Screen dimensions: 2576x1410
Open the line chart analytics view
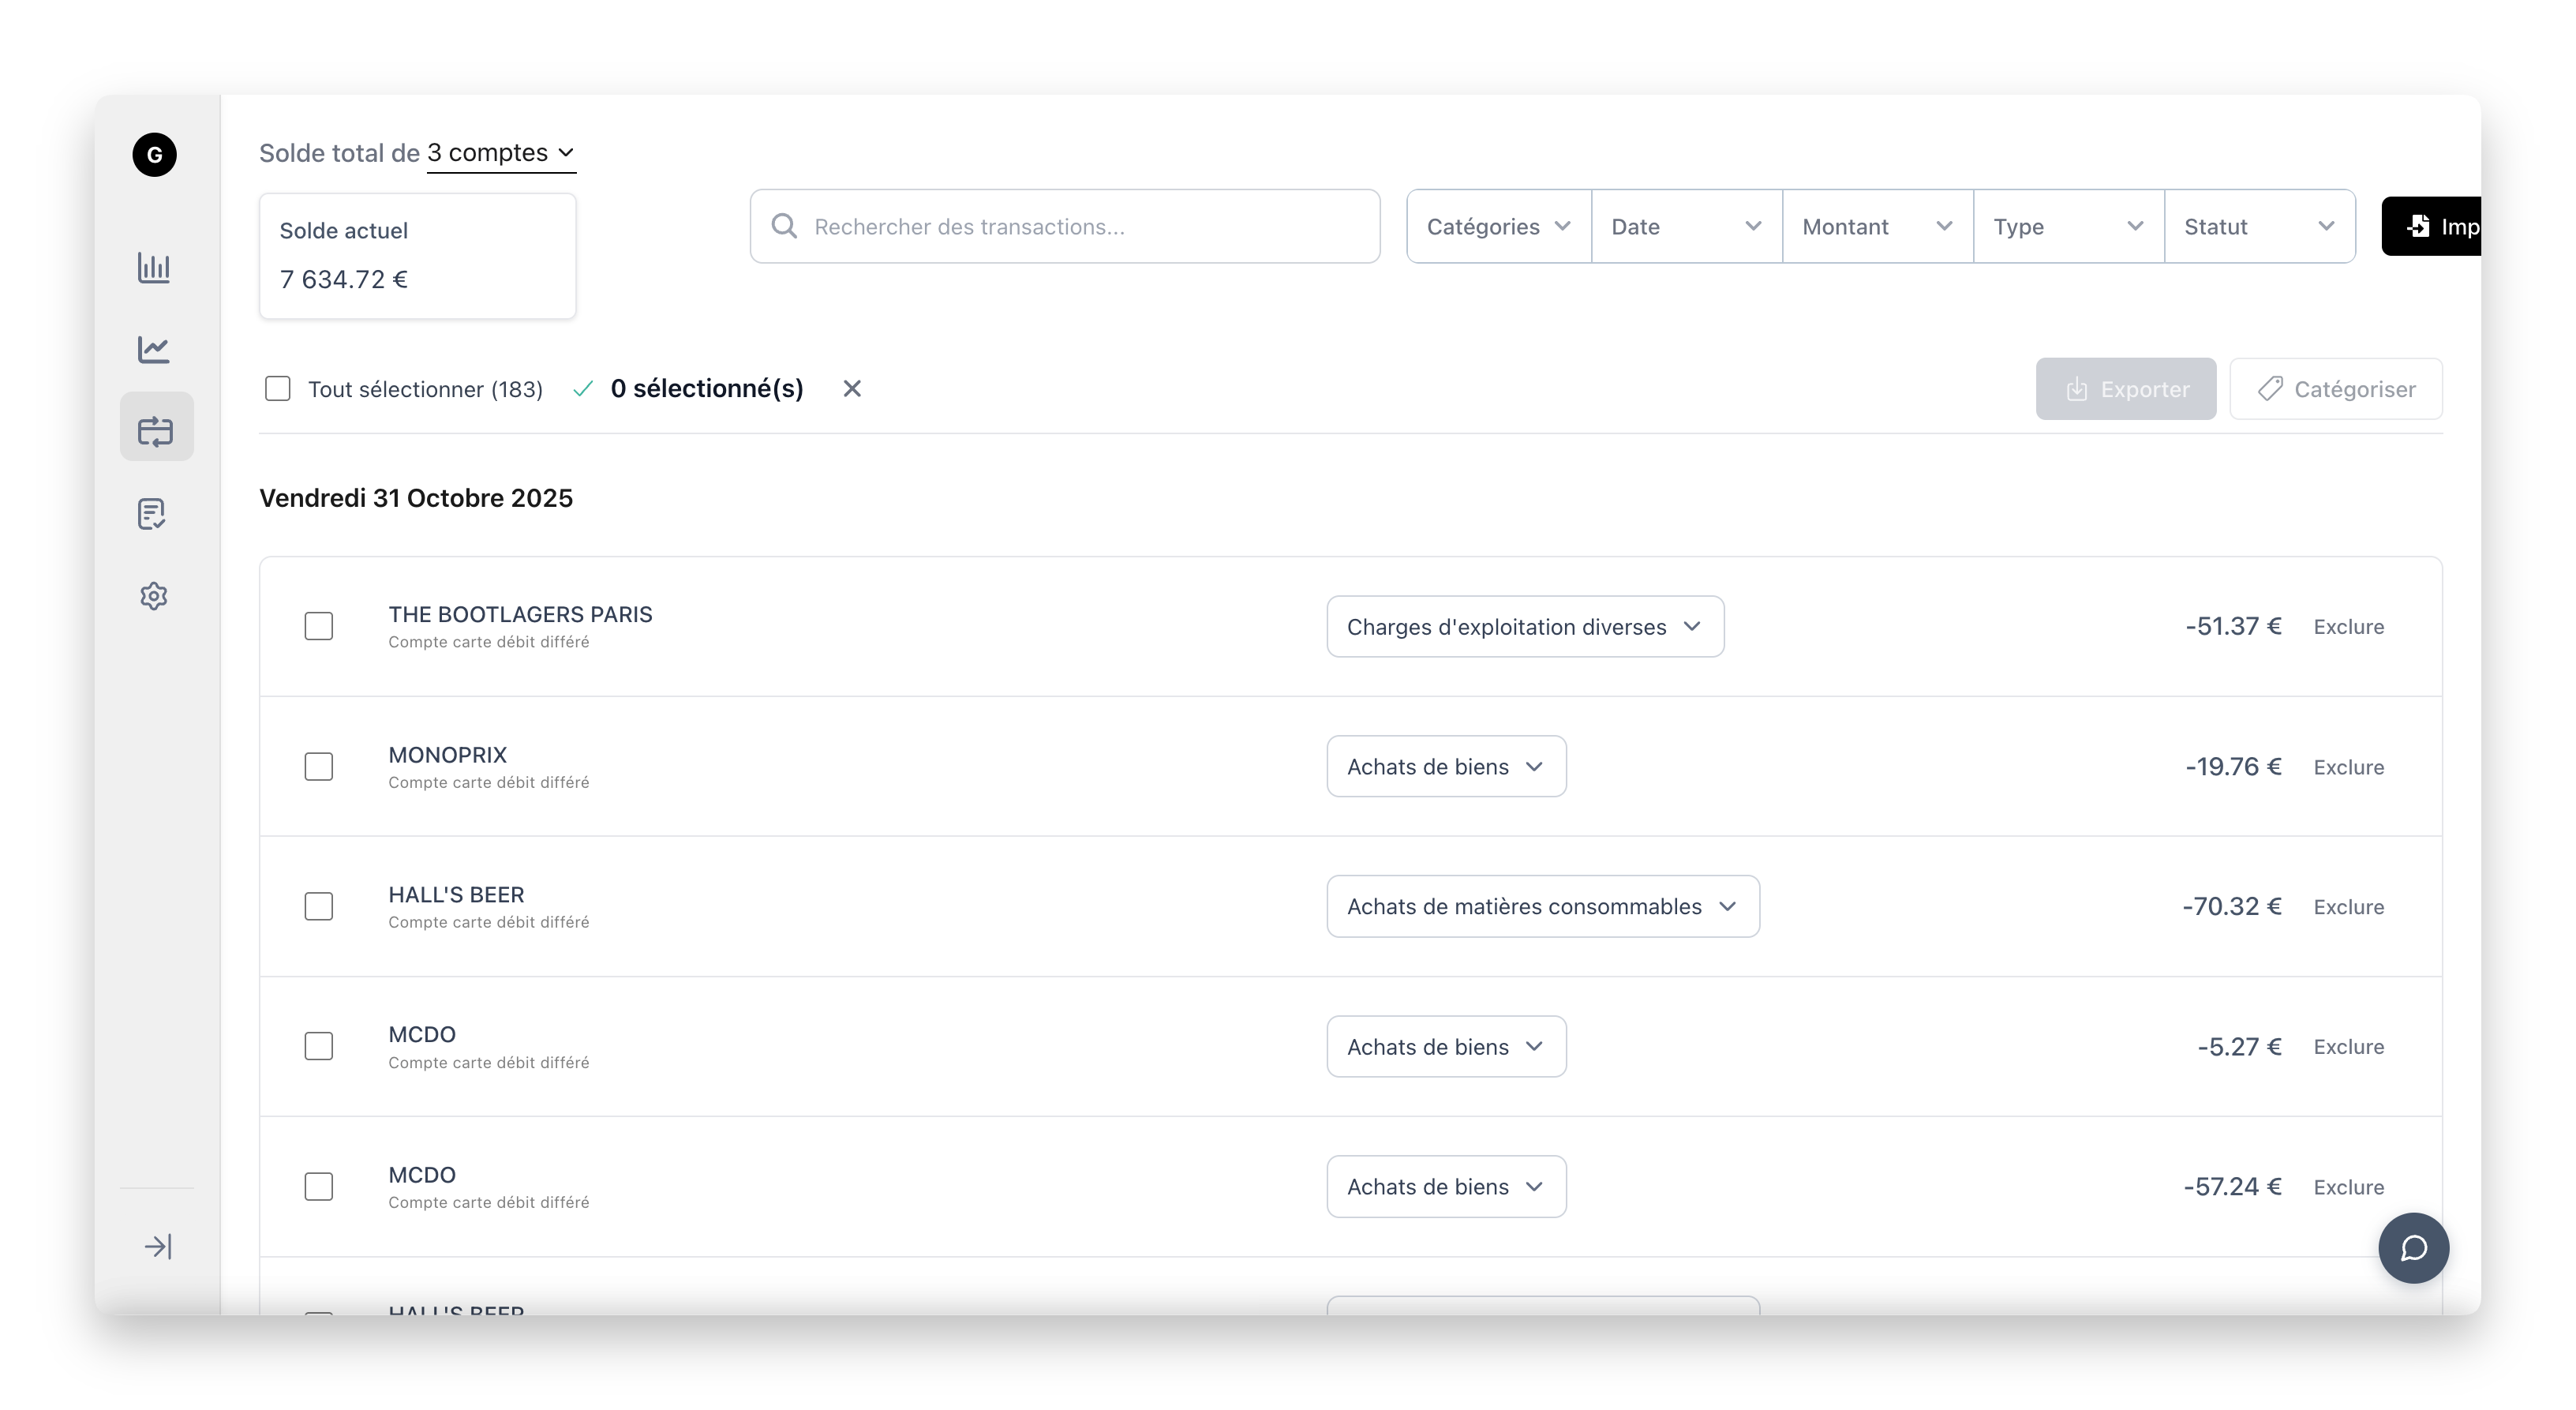click(x=155, y=349)
